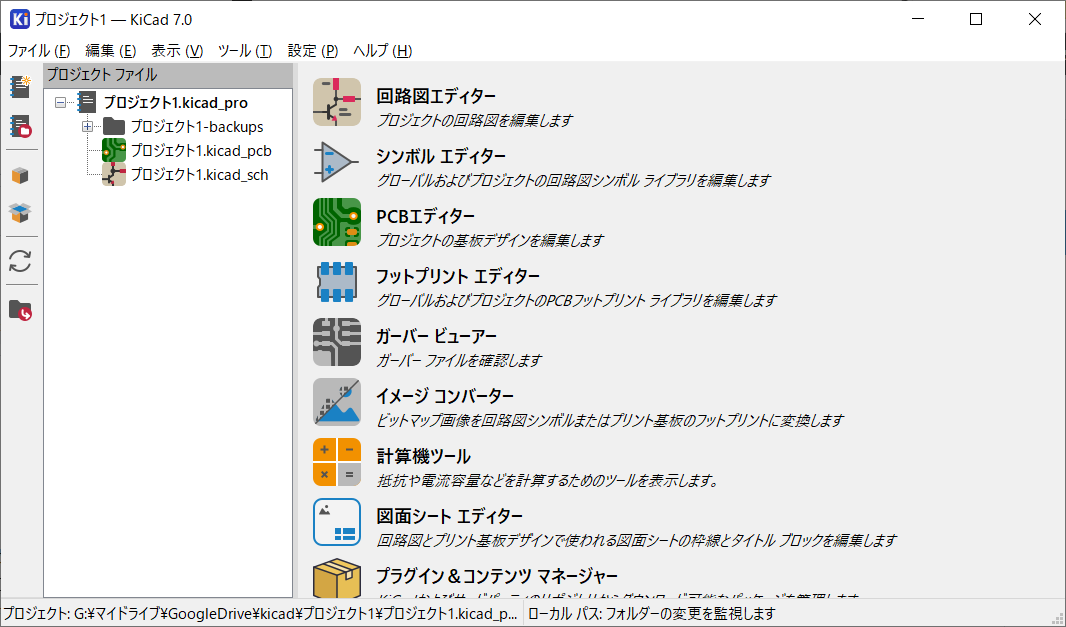
Task: Click the kicad_sch file icon in tree
Action: coord(114,174)
